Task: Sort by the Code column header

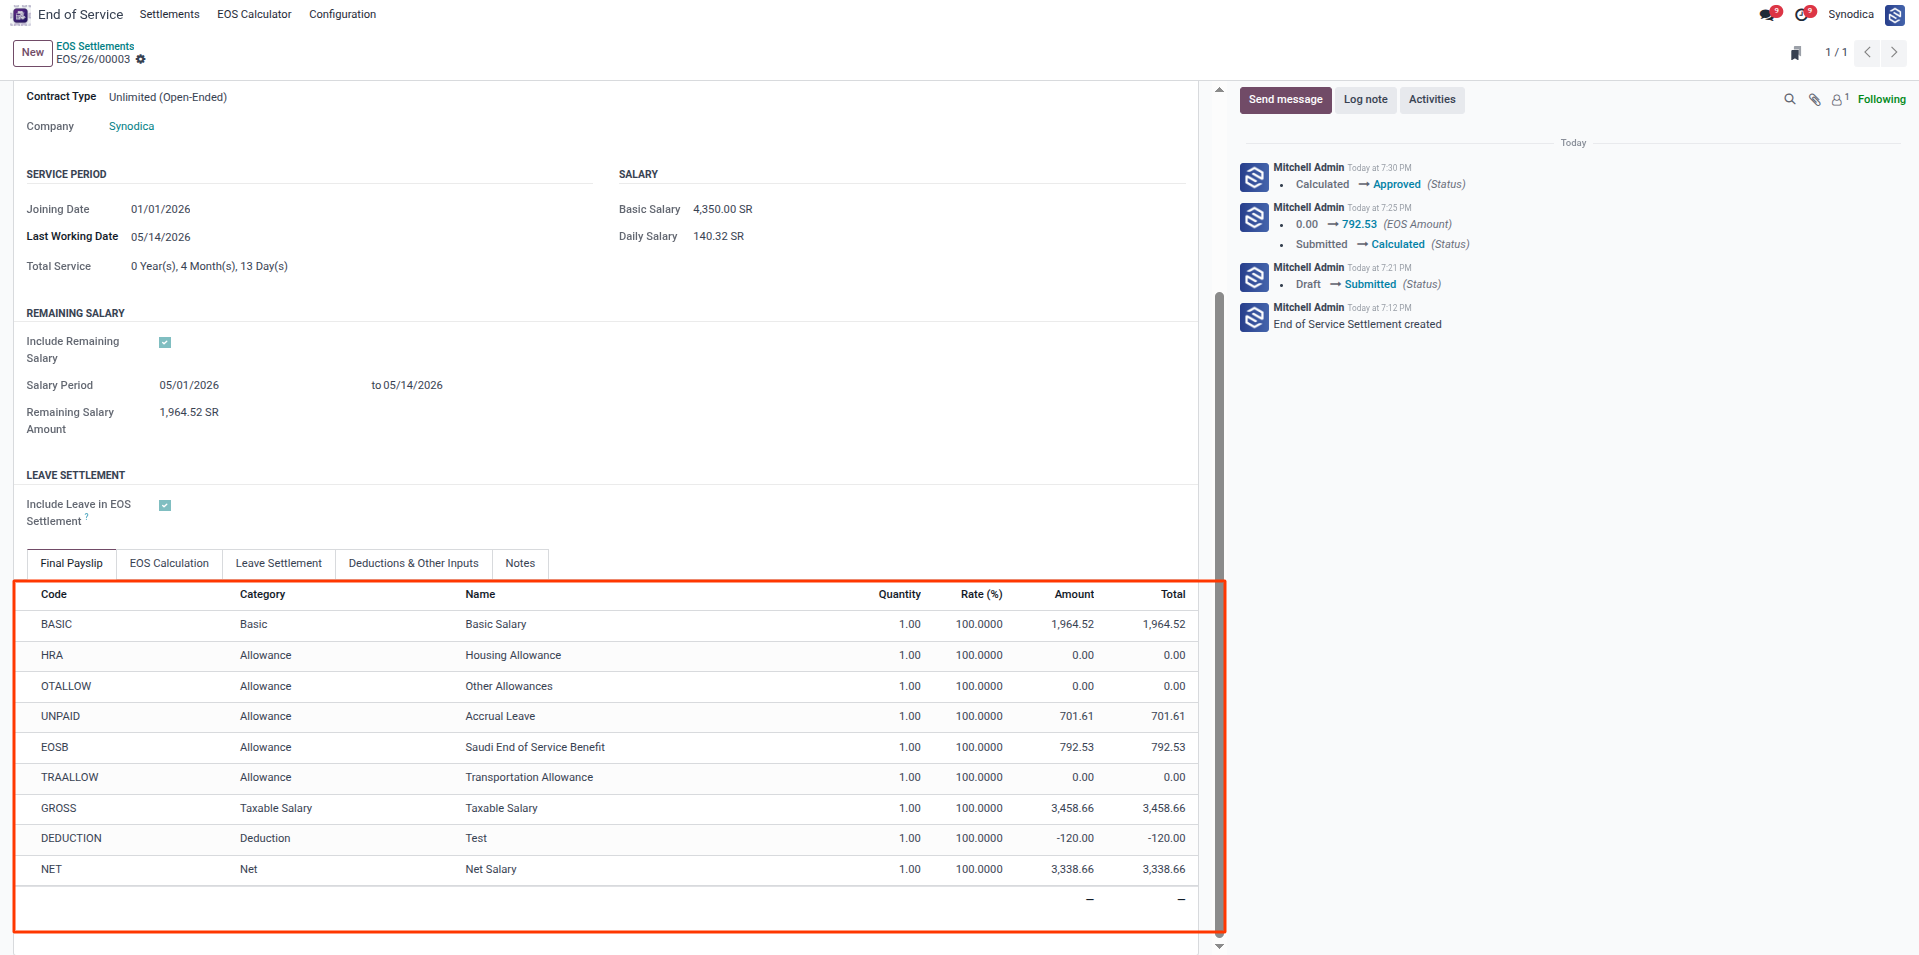Action: pyautogui.click(x=54, y=595)
